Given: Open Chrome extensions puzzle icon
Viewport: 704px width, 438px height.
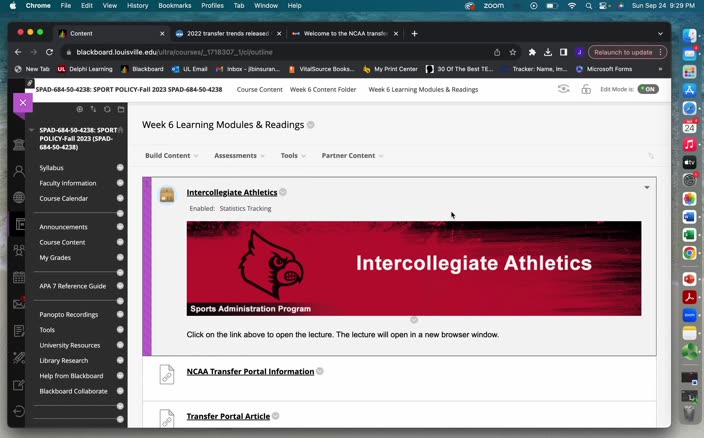Looking at the screenshot, I should 532,52.
